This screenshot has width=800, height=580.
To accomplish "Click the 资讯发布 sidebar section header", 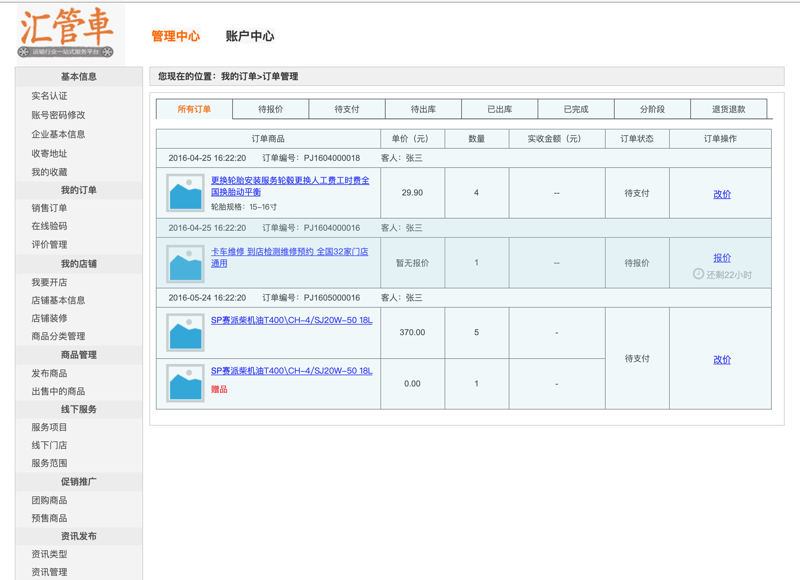I will click(79, 536).
